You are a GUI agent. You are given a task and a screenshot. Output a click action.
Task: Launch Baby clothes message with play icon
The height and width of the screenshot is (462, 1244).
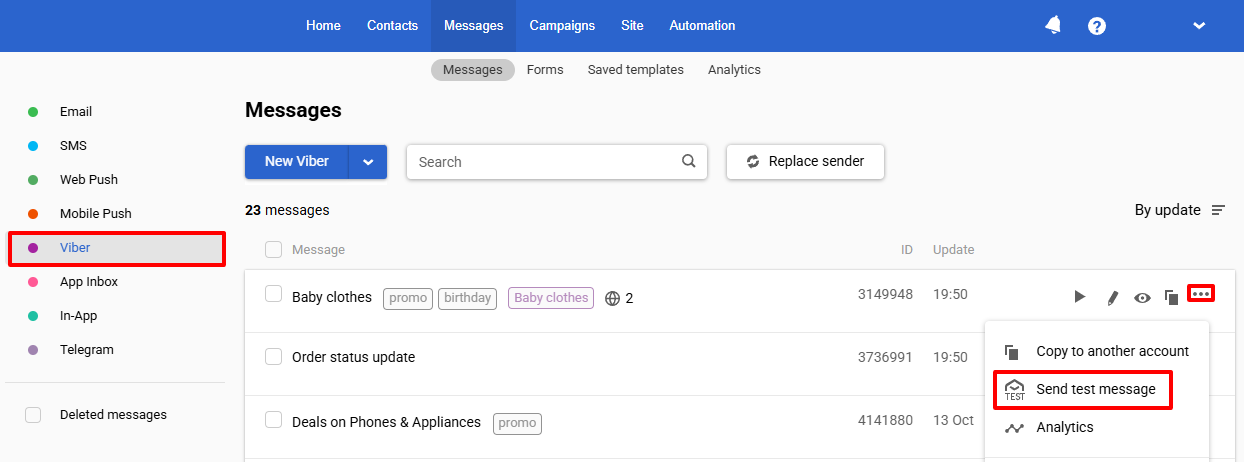point(1079,297)
